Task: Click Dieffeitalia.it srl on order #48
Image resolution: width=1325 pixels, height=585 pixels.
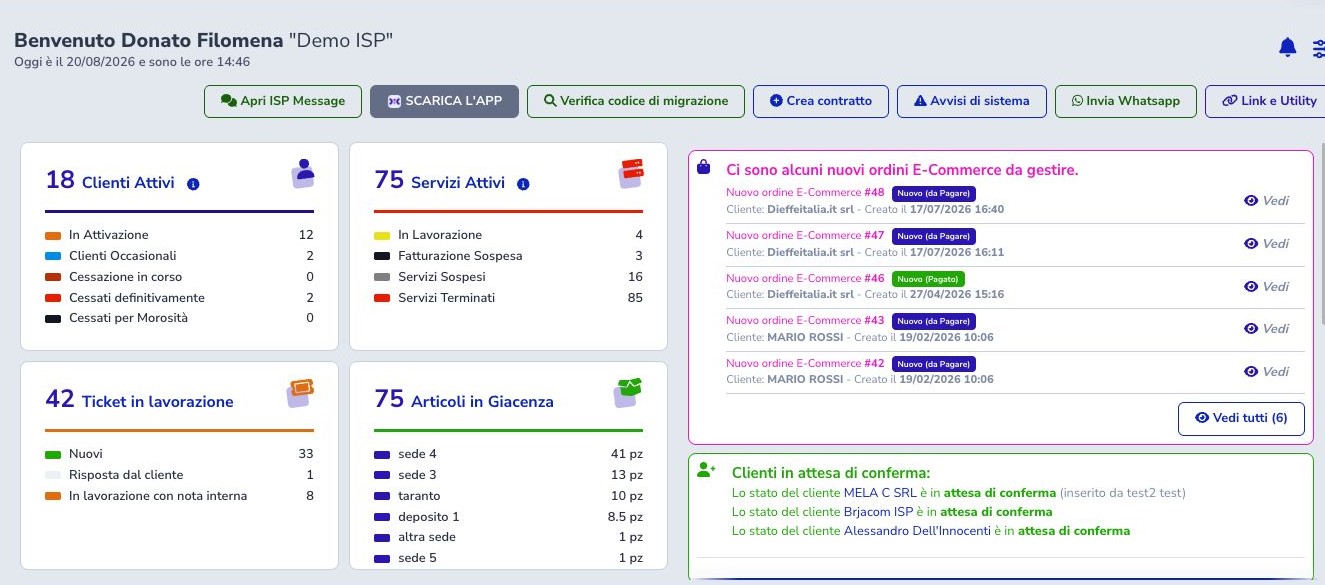Action: click(811, 209)
